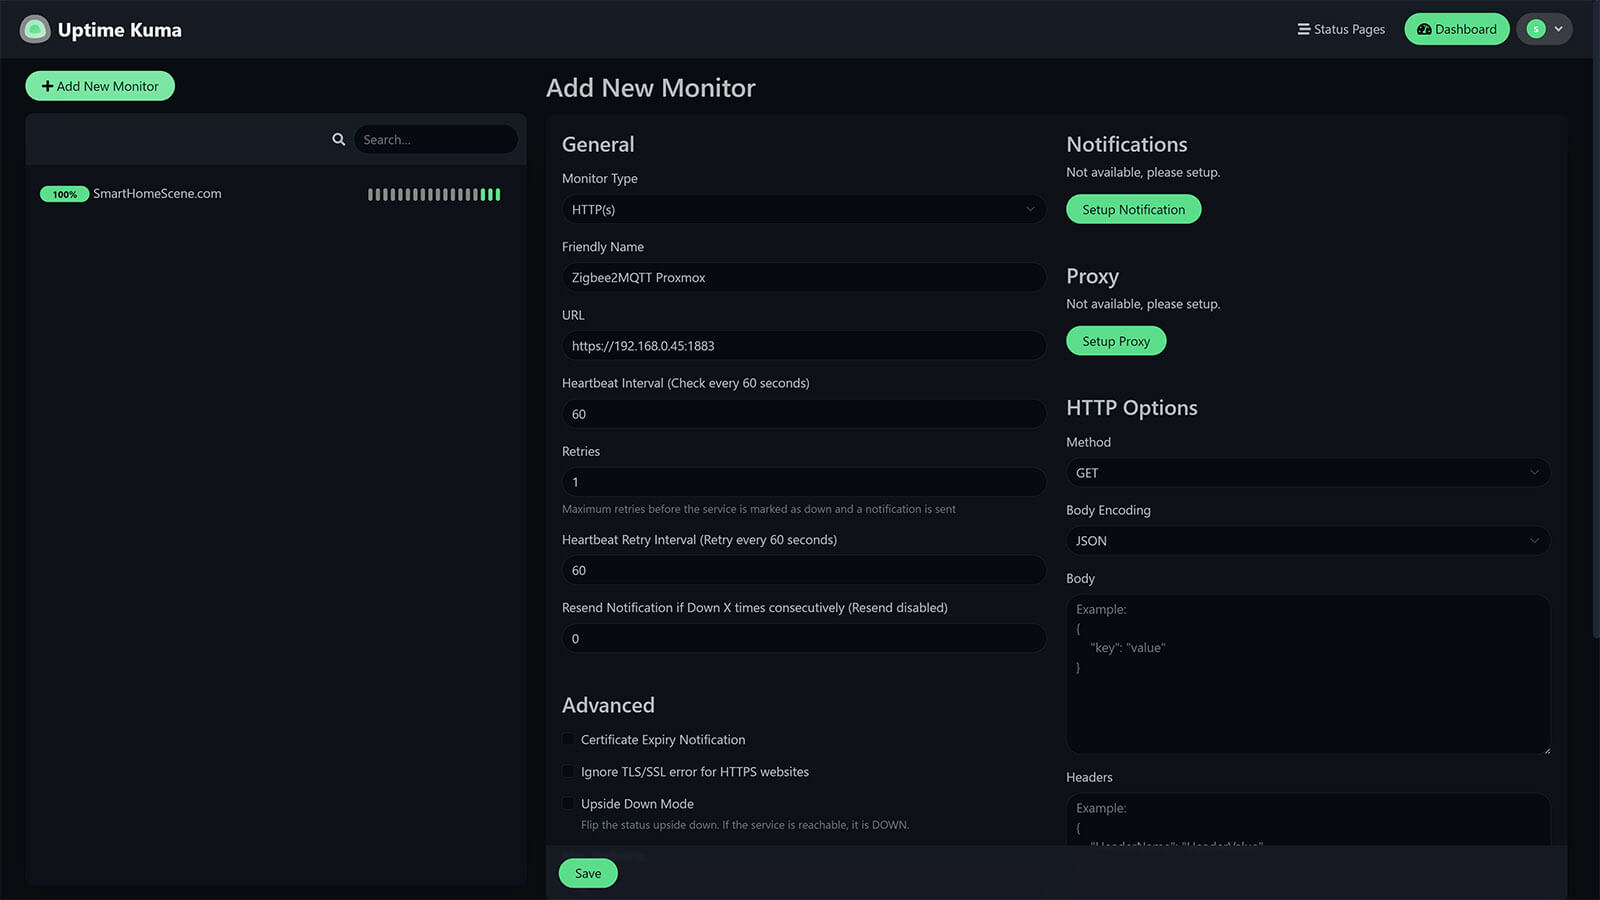Save the Zigbee2MQTT Proxmox monitor

pyautogui.click(x=587, y=872)
